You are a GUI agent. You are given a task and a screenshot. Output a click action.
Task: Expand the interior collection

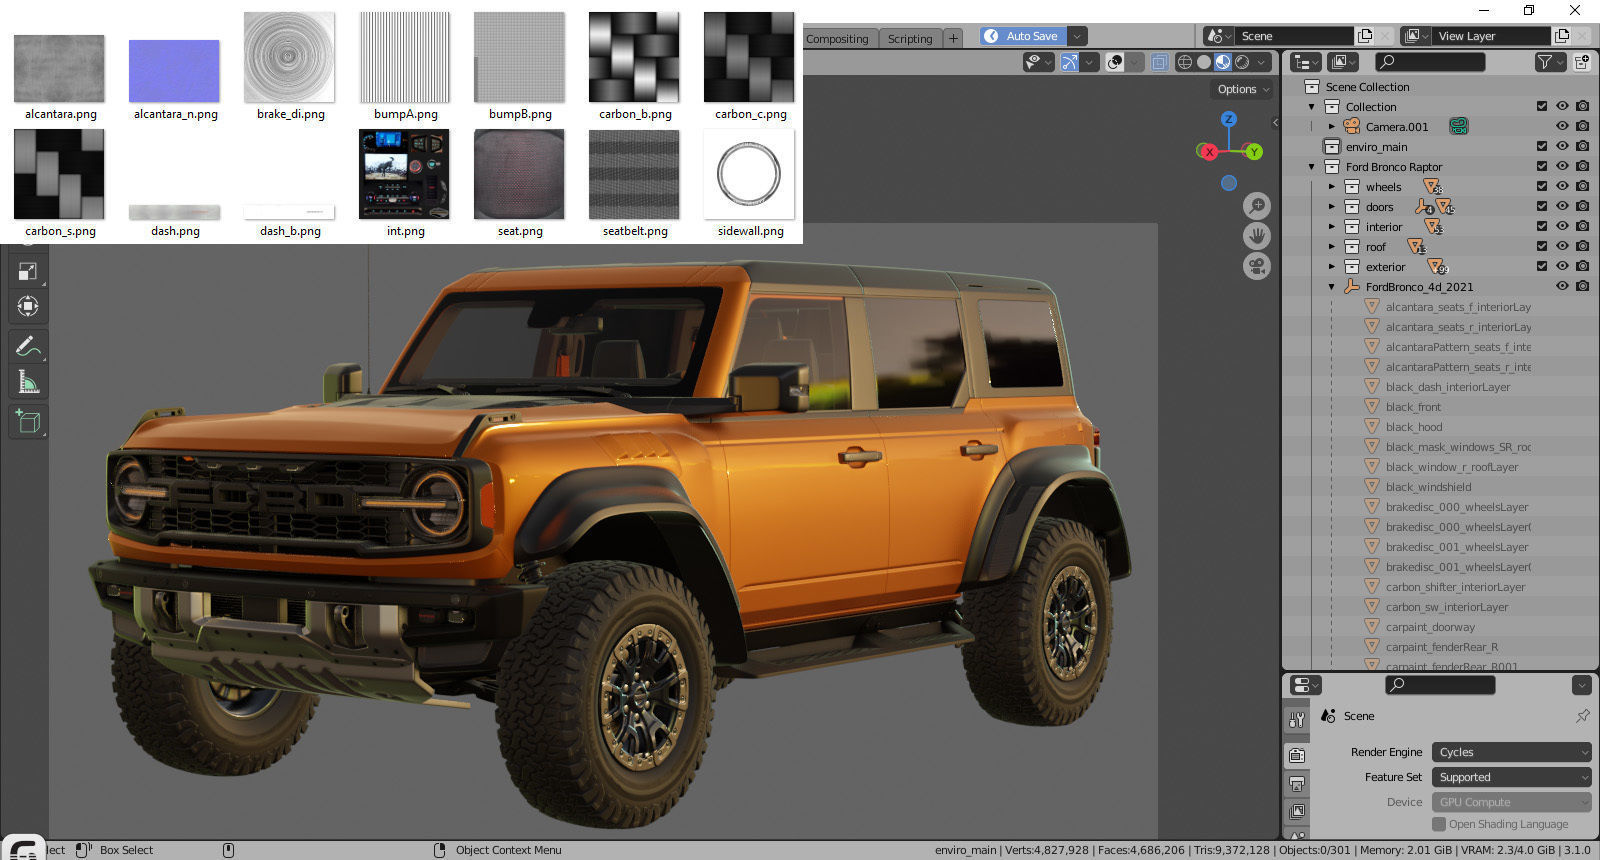(x=1331, y=227)
